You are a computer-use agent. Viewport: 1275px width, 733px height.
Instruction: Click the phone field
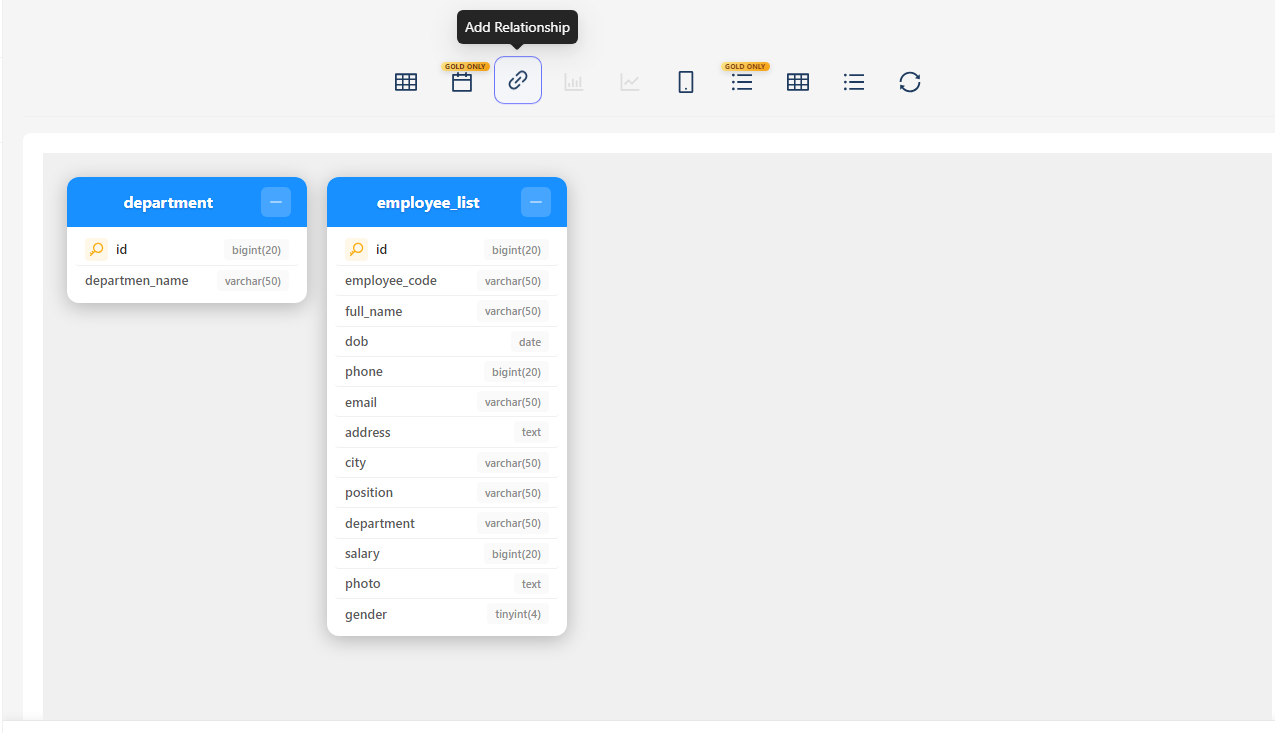[x=447, y=372]
